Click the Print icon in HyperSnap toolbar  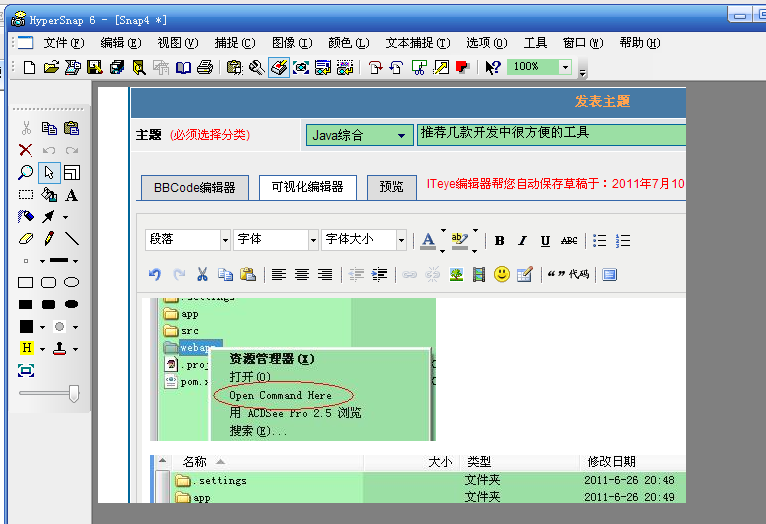(205, 67)
